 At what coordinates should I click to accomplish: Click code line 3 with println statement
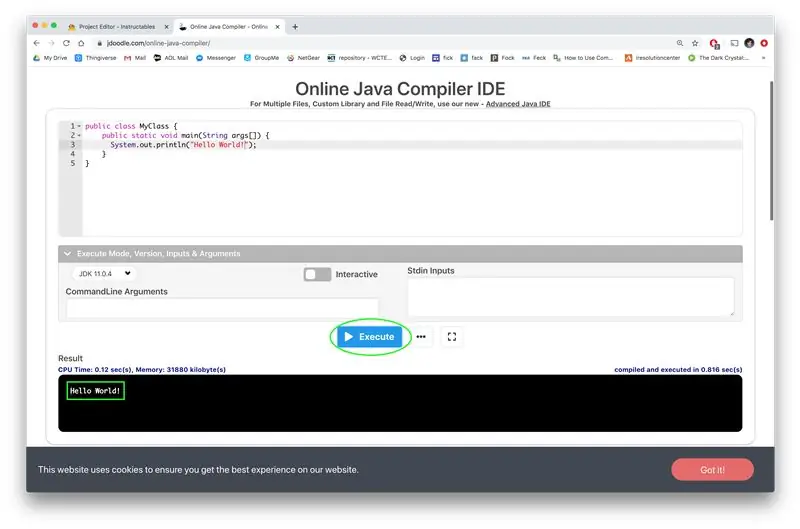[183, 145]
